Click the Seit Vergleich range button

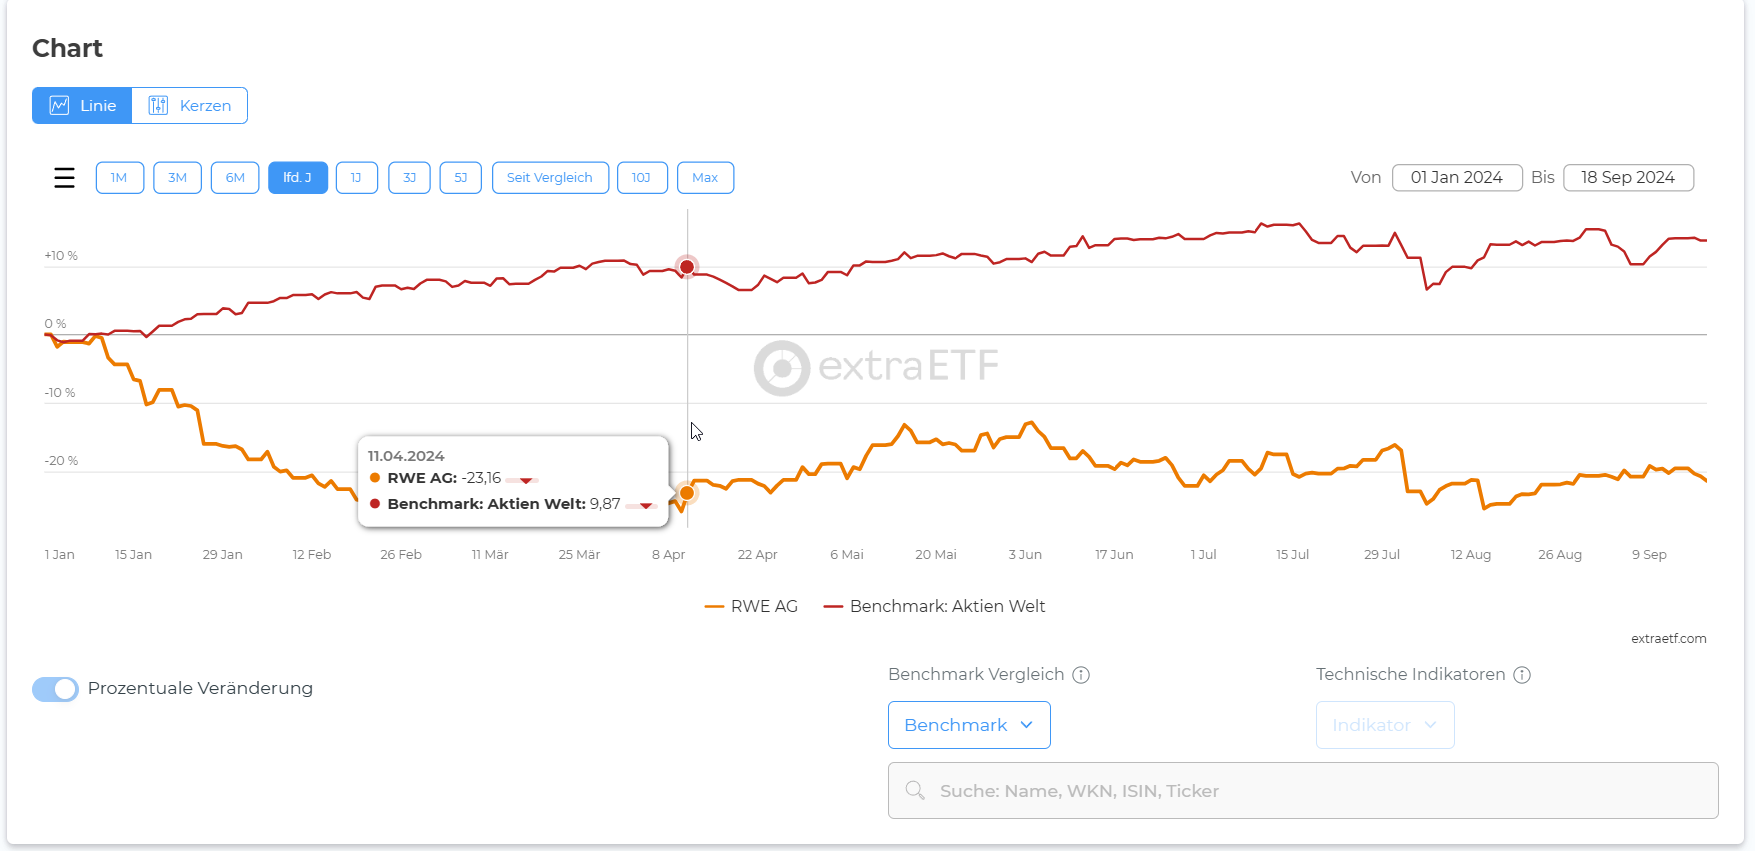click(x=550, y=178)
